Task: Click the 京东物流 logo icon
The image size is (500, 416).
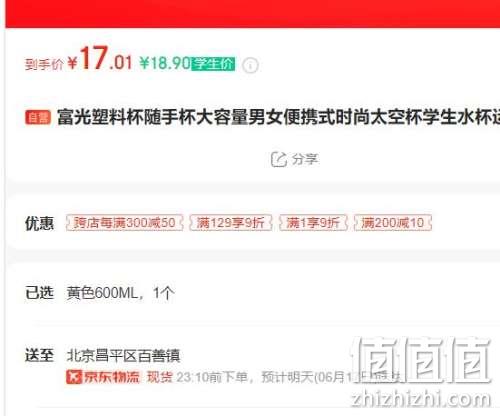Action: pos(74,377)
